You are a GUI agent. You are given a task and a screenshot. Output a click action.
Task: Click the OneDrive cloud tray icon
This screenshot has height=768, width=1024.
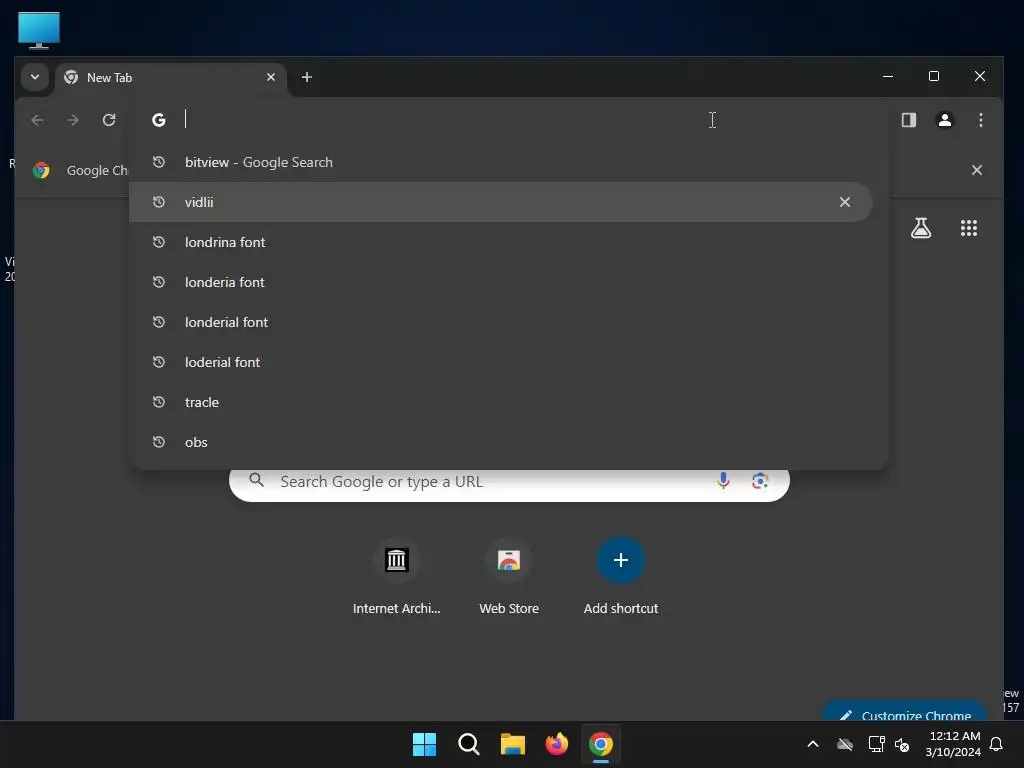[845, 744]
